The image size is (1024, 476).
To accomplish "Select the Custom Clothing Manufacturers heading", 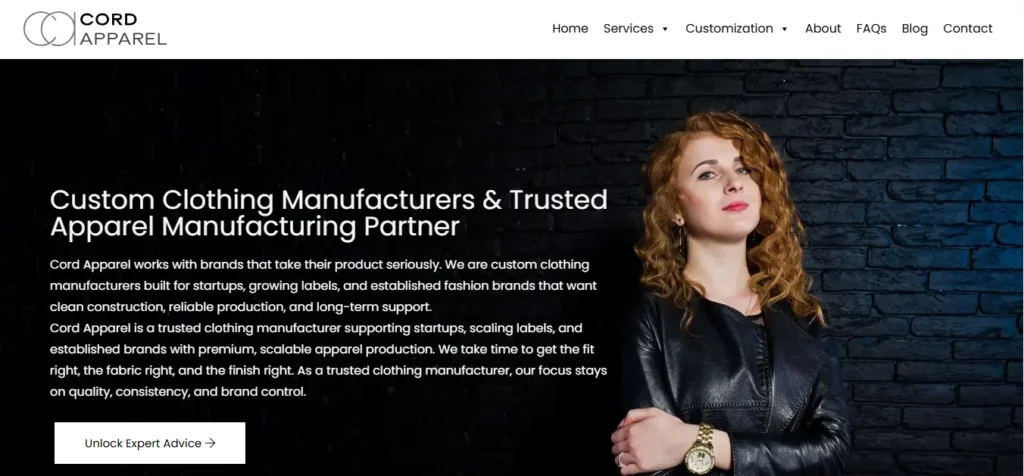I will pos(328,213).
